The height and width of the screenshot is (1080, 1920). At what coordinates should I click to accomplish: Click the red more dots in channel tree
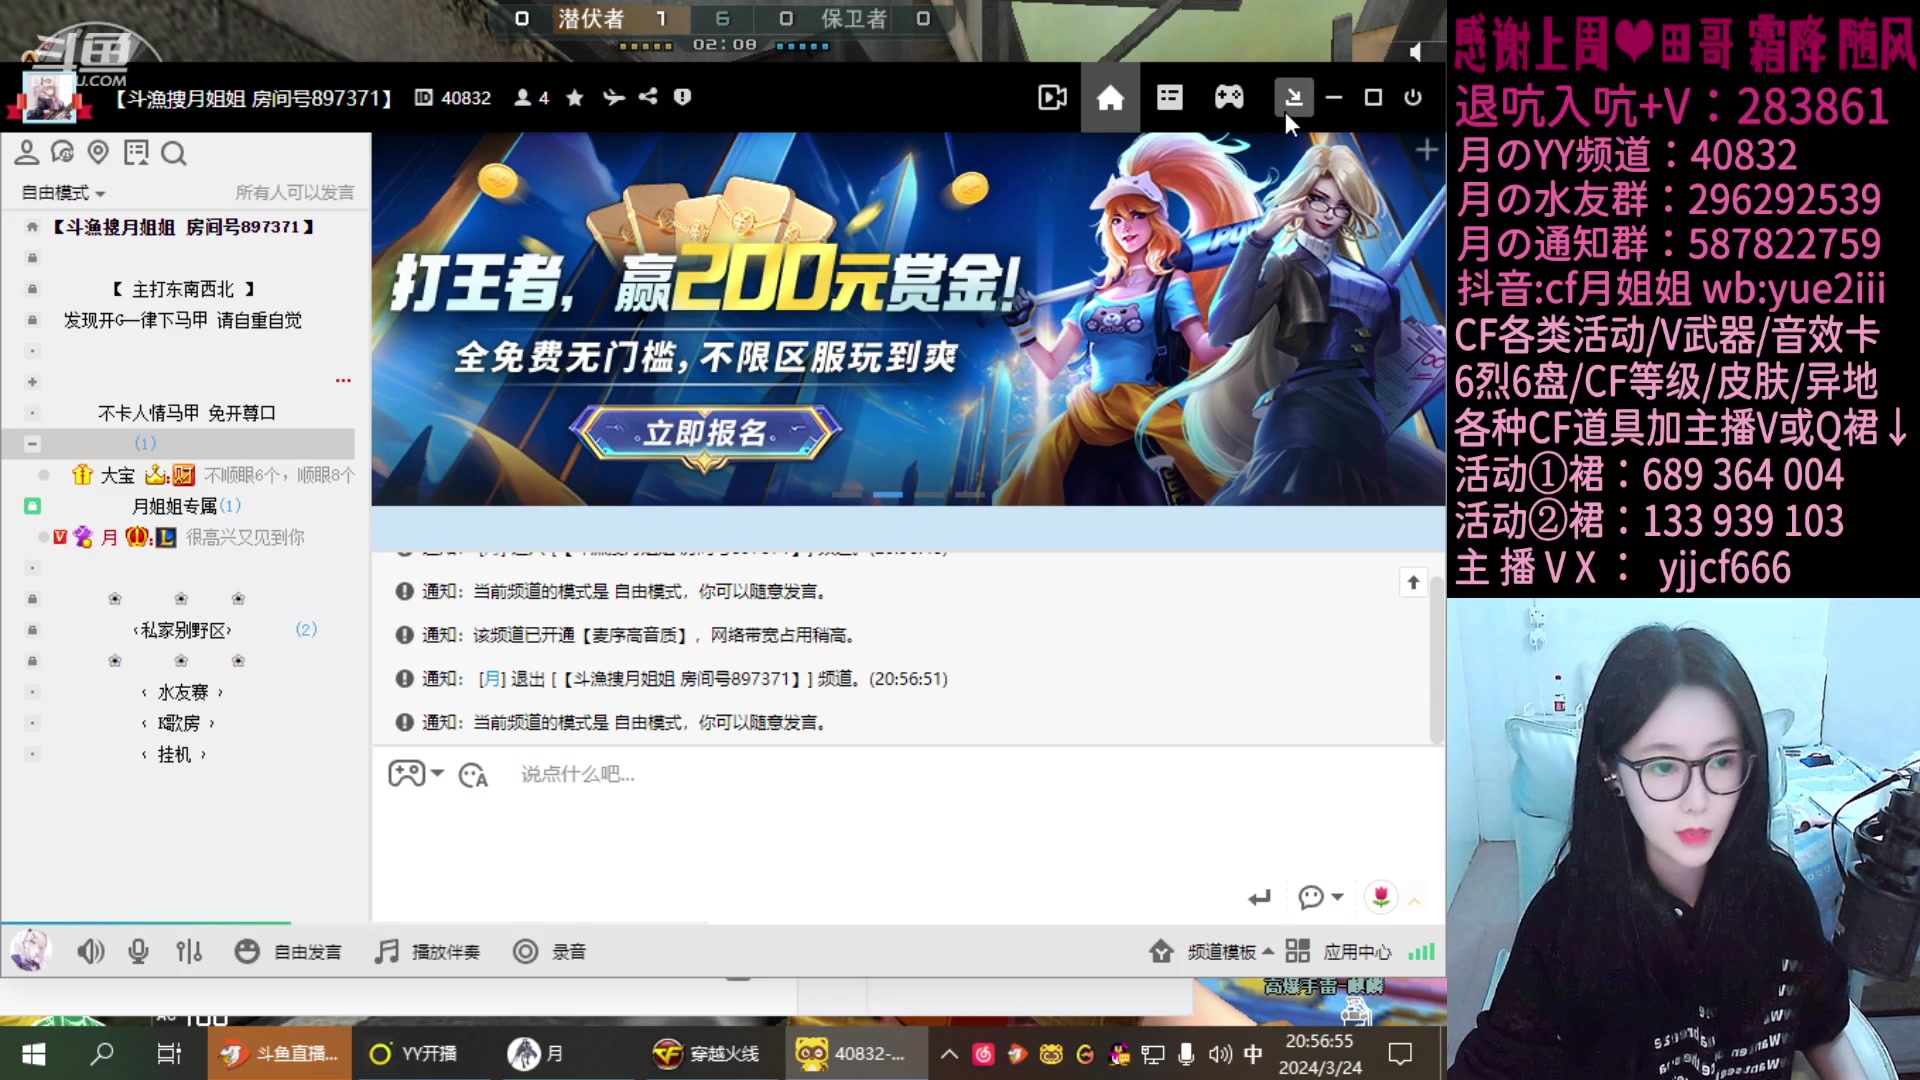click(343, 381)
